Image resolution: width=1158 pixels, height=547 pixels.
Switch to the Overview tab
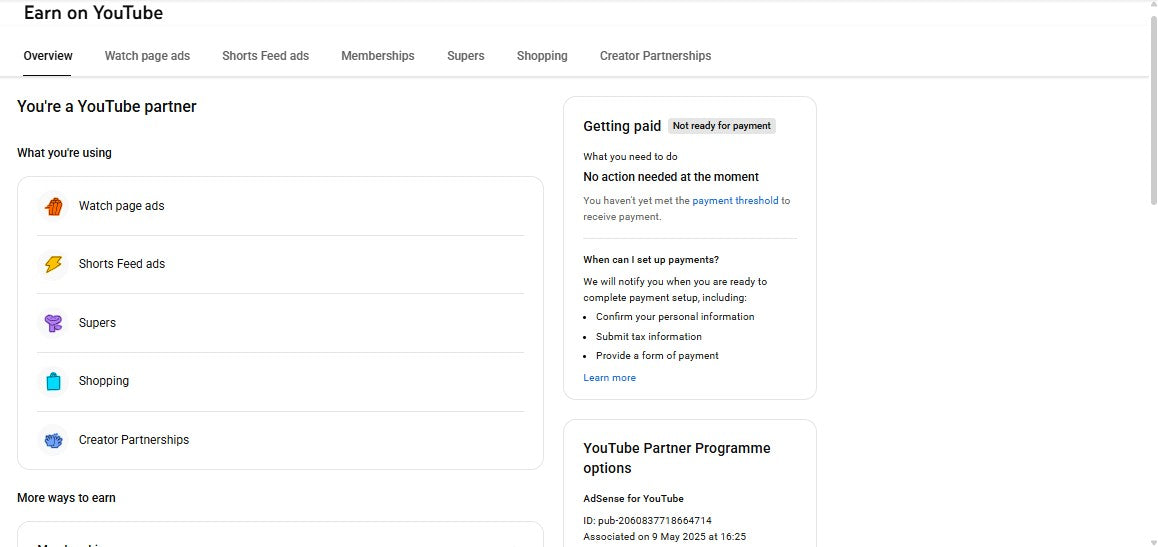48,56
